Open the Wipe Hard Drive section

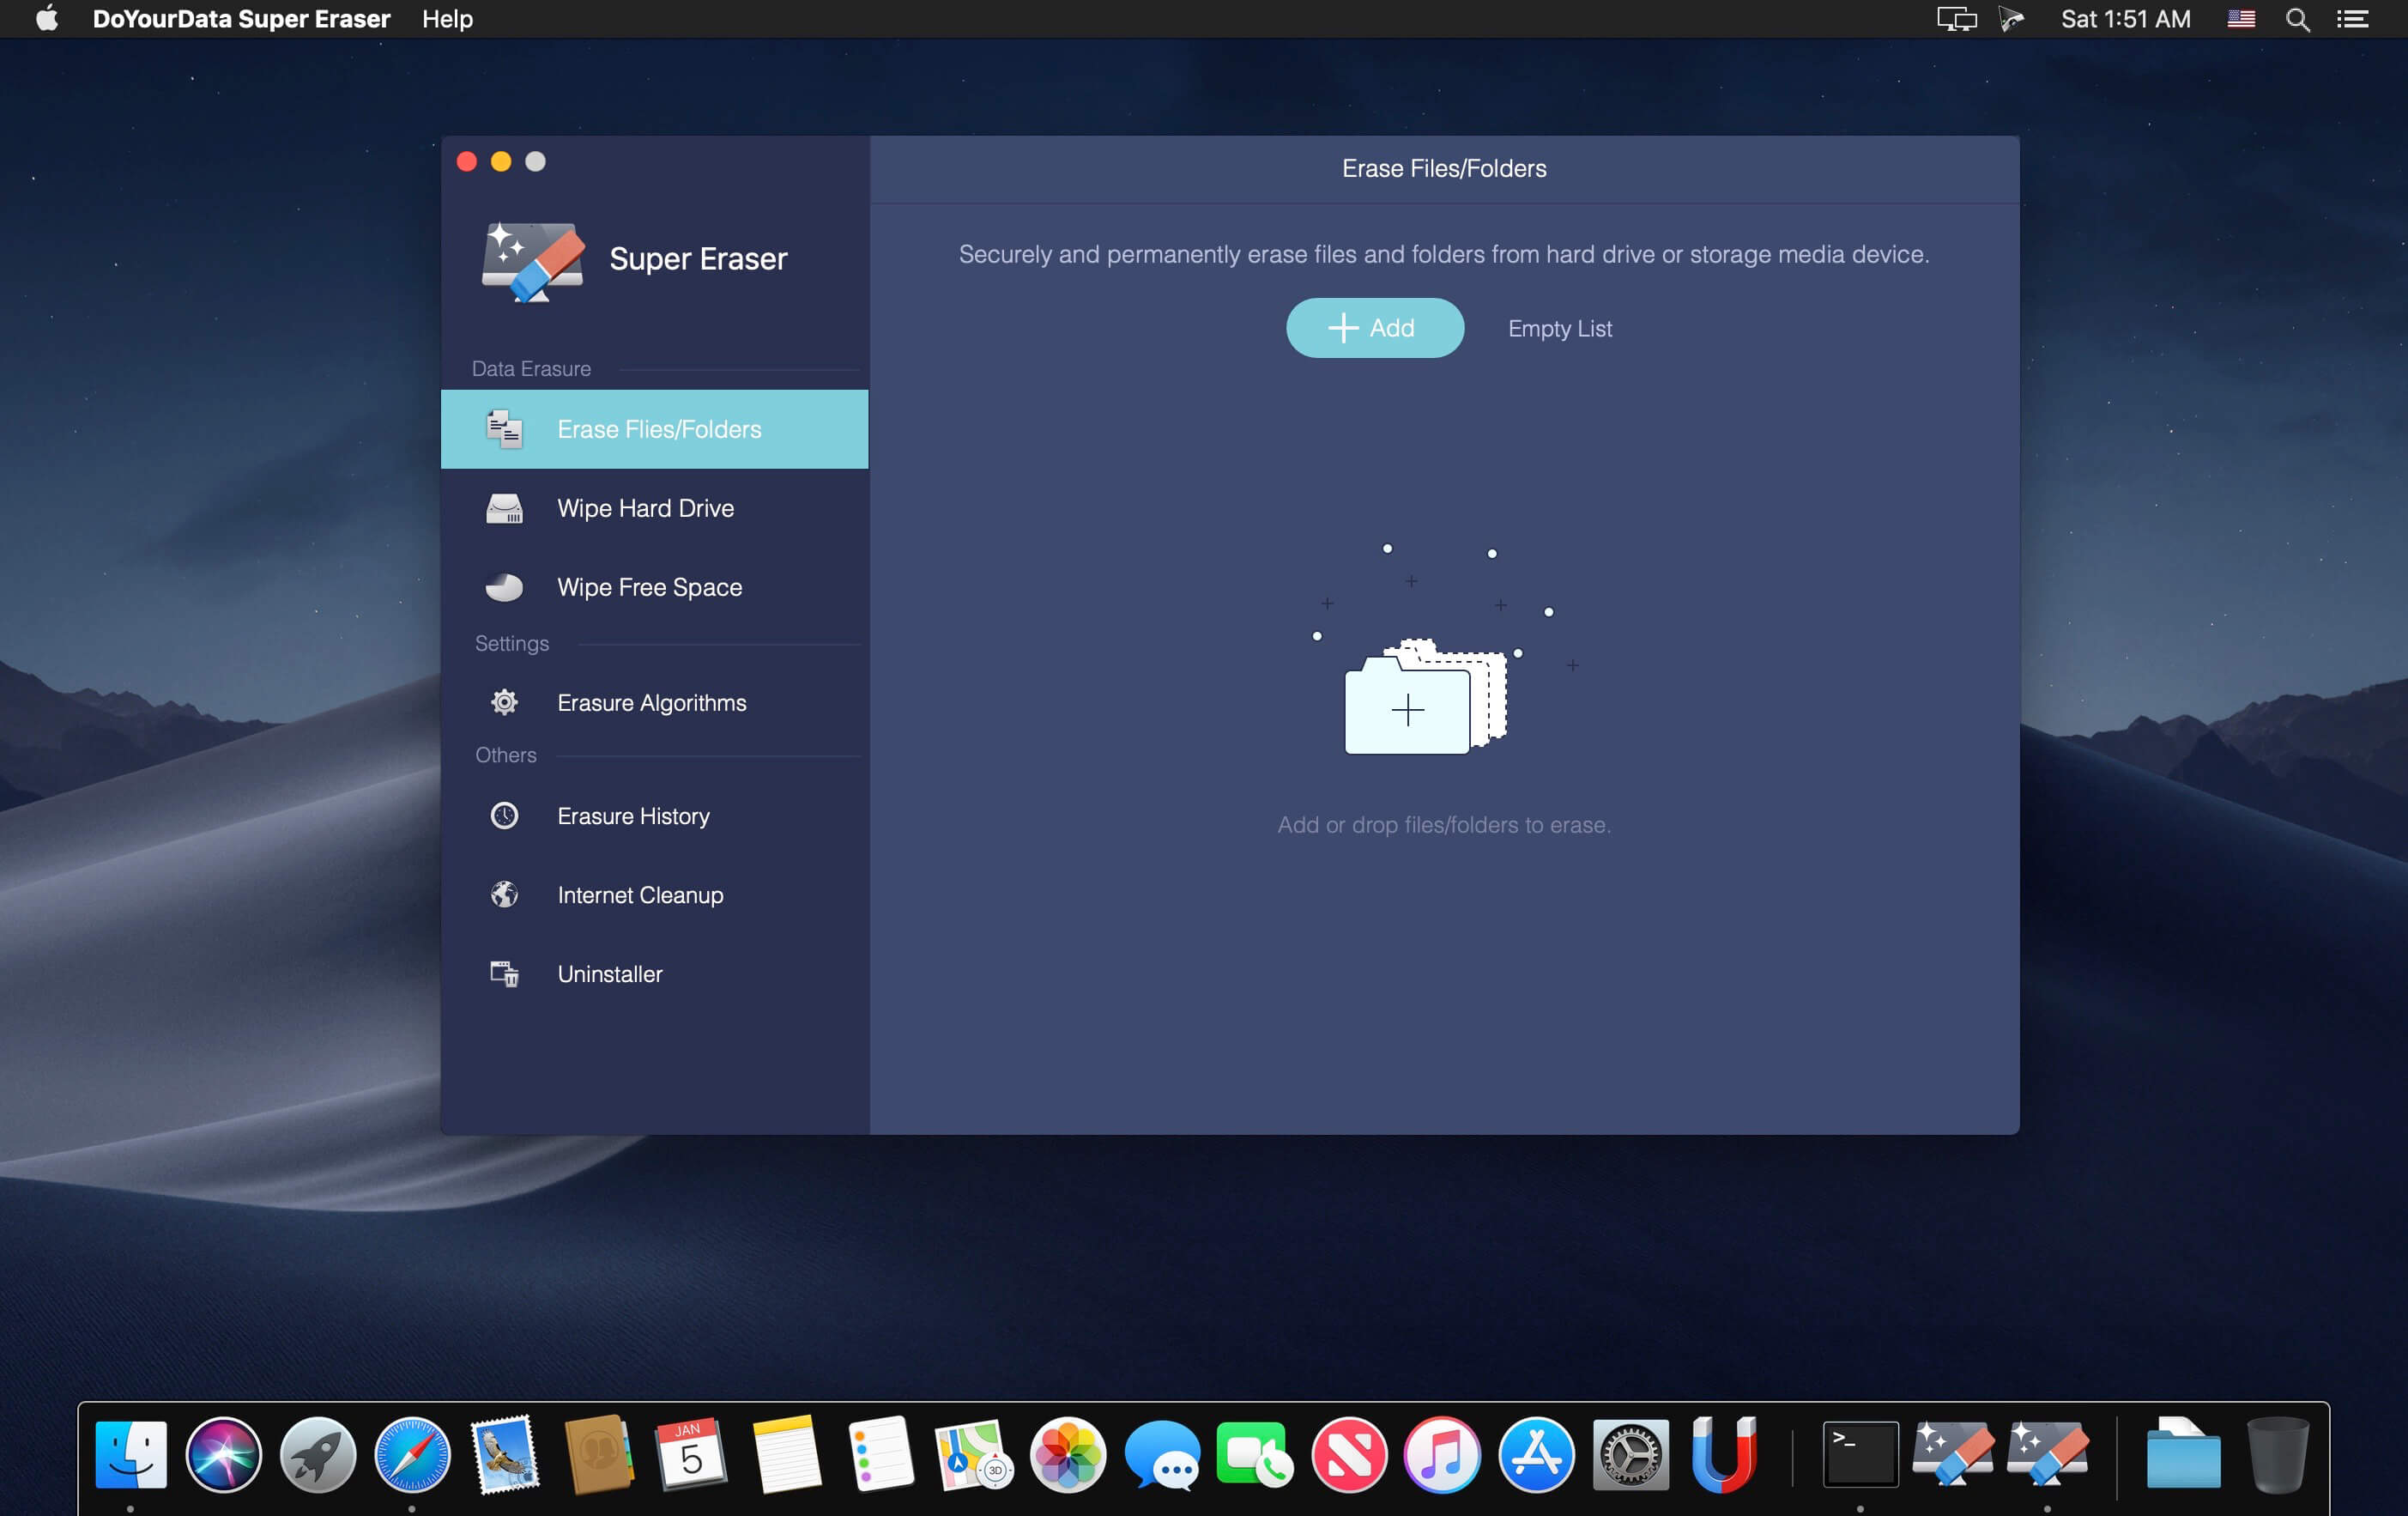[x=654, y=508]
